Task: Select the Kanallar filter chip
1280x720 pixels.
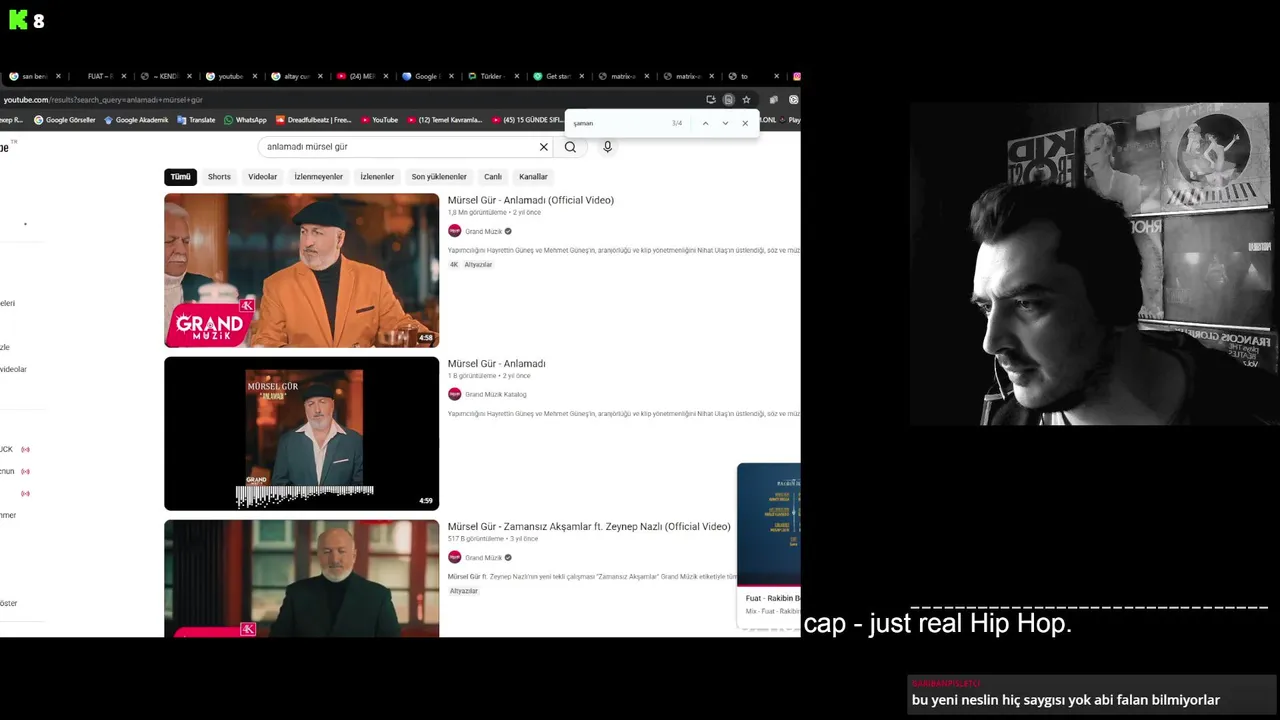Action: click(533, 177)
